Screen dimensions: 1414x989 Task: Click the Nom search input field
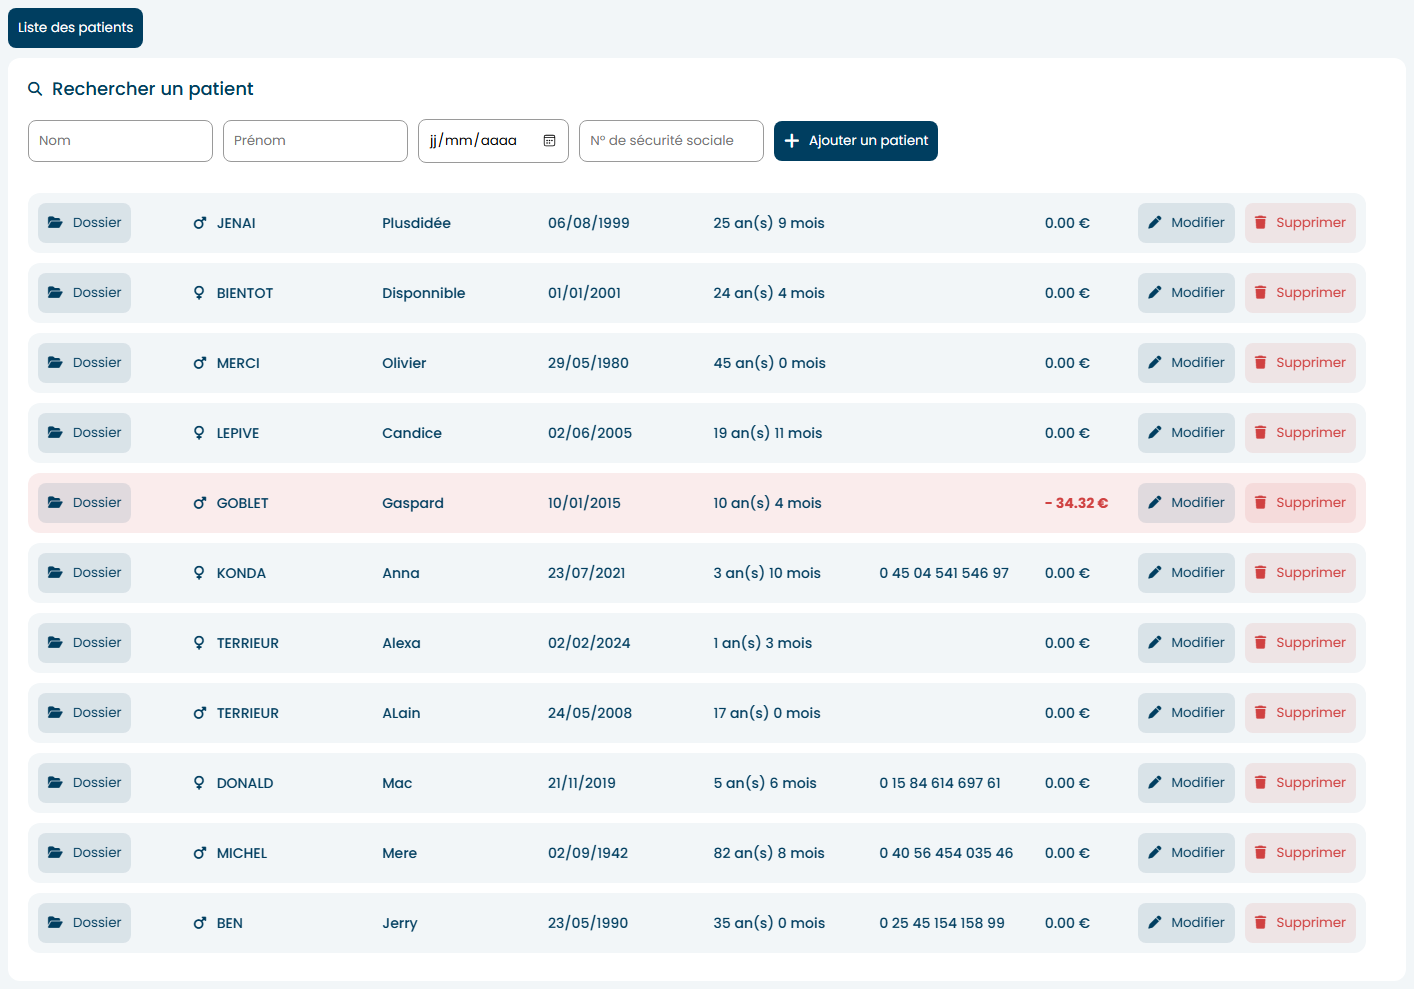click(120, 141)
